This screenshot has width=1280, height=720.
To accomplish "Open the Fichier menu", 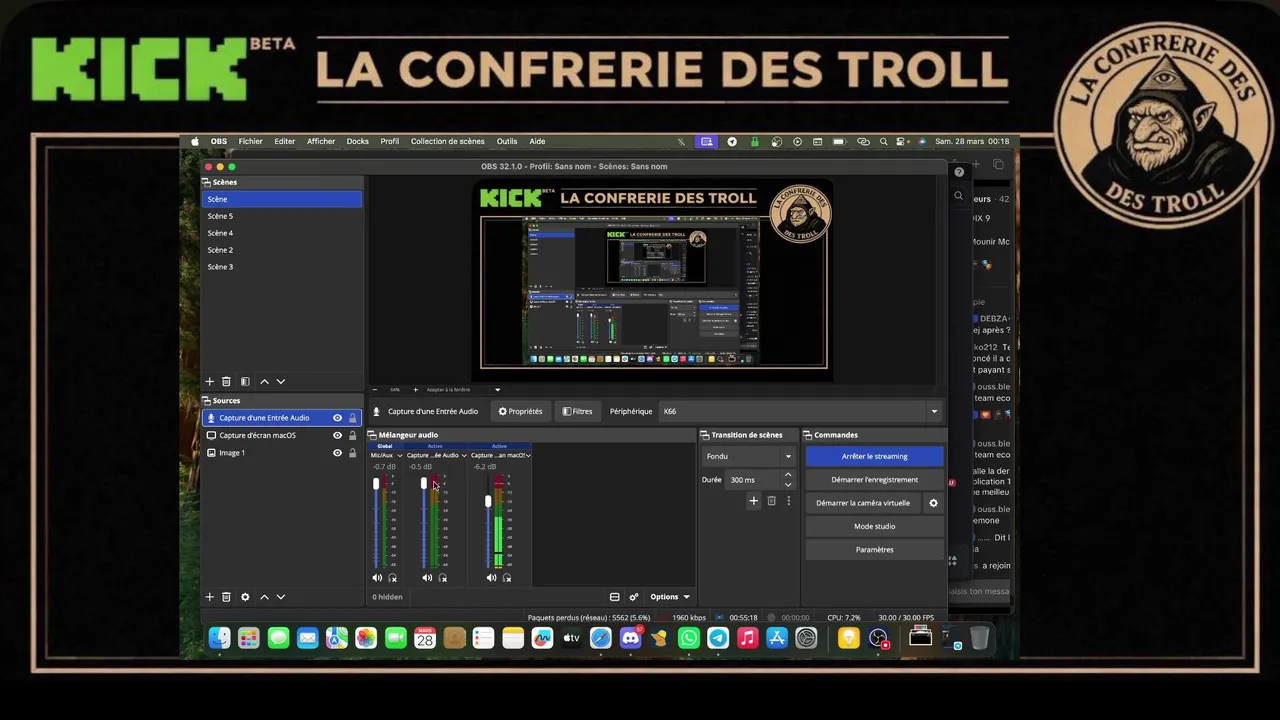I will pos(250,142).
